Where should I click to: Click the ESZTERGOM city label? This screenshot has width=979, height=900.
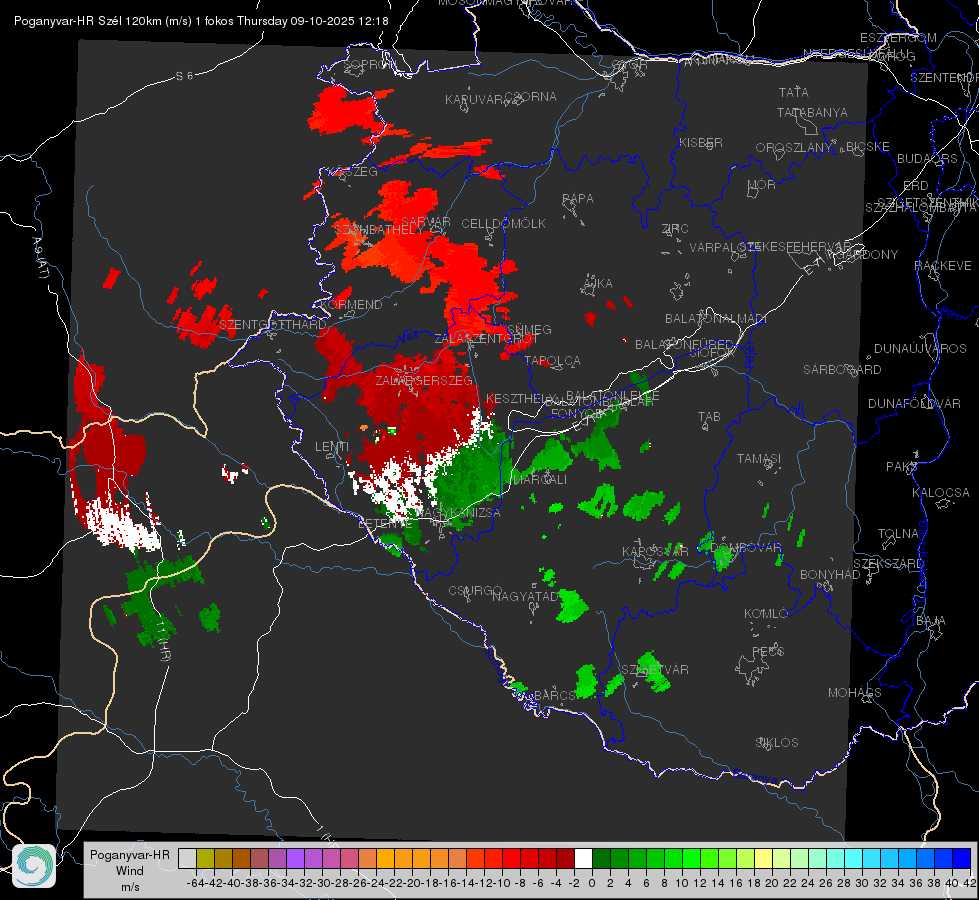[898, 38]
